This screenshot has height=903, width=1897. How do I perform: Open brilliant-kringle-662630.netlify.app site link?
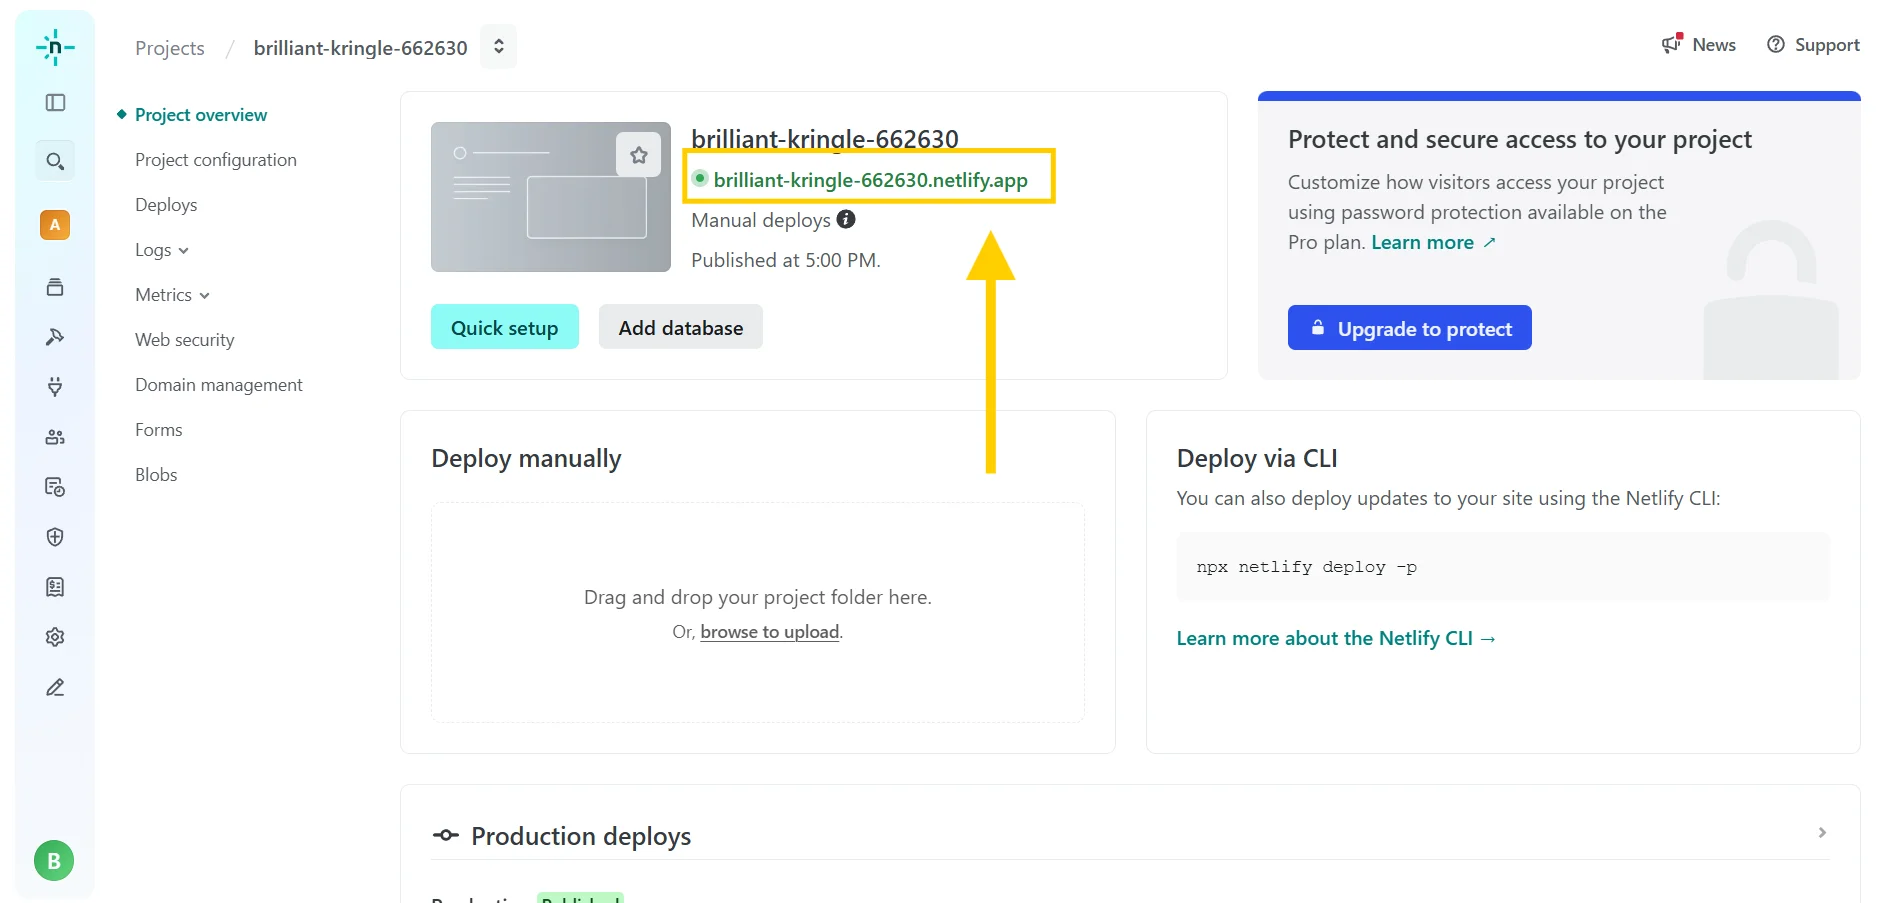click(x=870, y=180)
